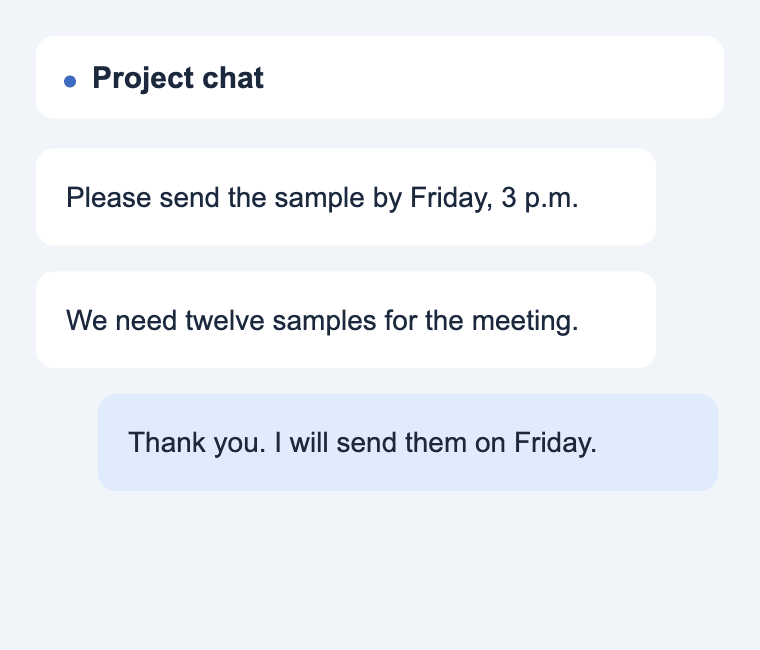Click the word 'Please' in the first message
Screen dimensions: 760x650
[109, 198]
